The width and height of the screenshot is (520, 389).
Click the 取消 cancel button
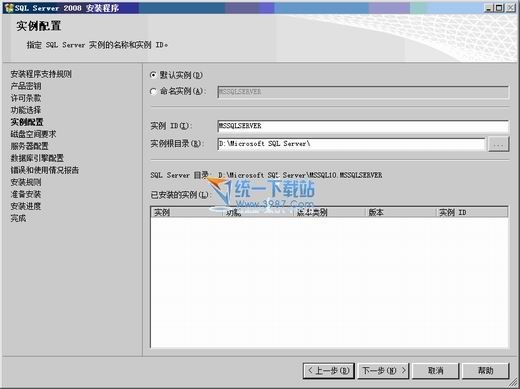pyautogui.click(x=435, y=371)
